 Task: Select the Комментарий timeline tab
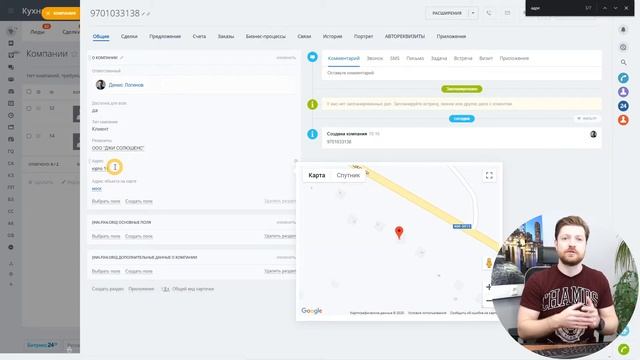(x=344, y=58)
